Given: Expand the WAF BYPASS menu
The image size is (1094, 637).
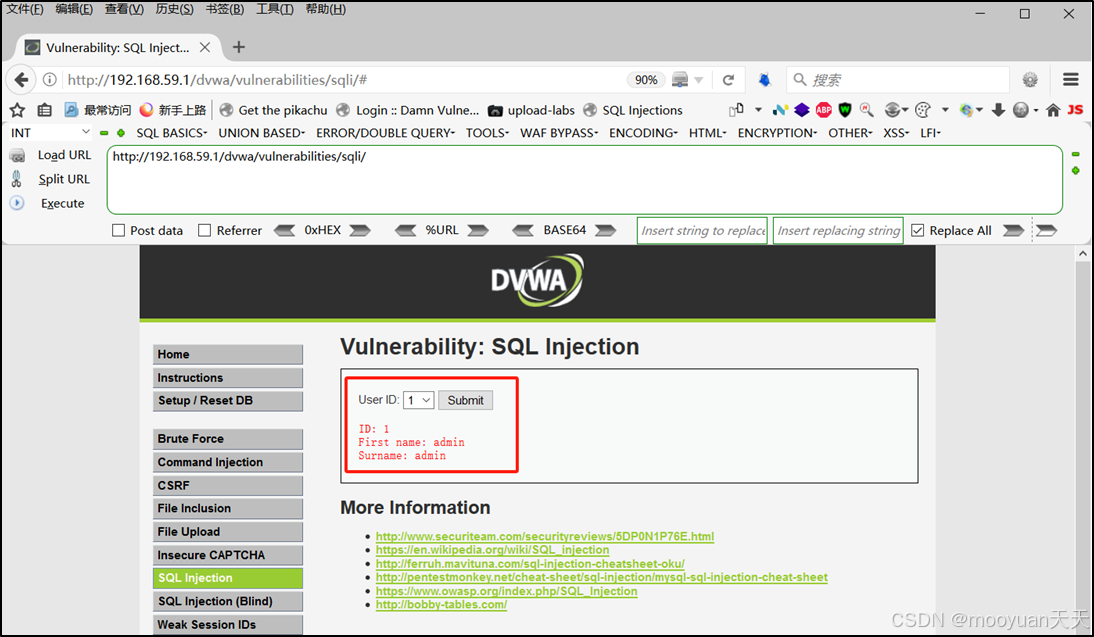Looking at the screenshot, I should (559, 133).
